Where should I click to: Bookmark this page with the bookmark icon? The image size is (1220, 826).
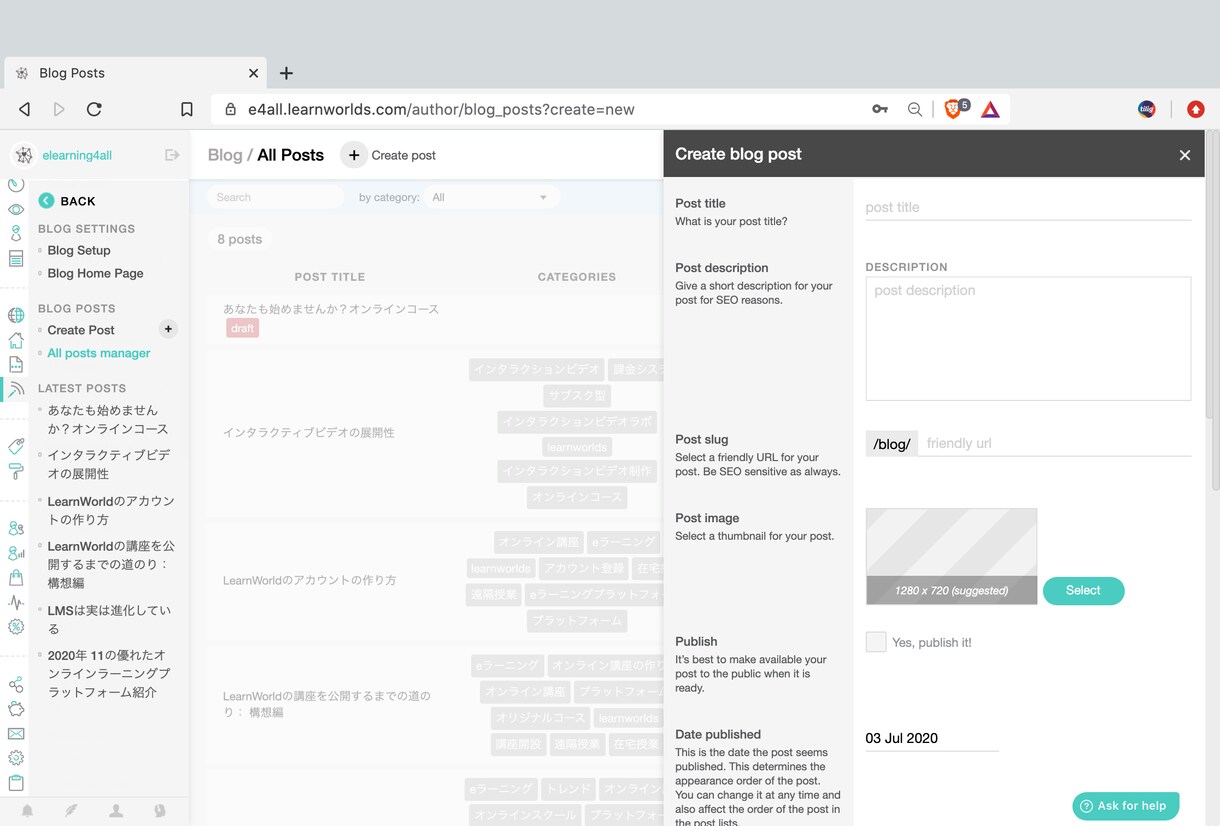pyautogui.click(x=187, y=109)
